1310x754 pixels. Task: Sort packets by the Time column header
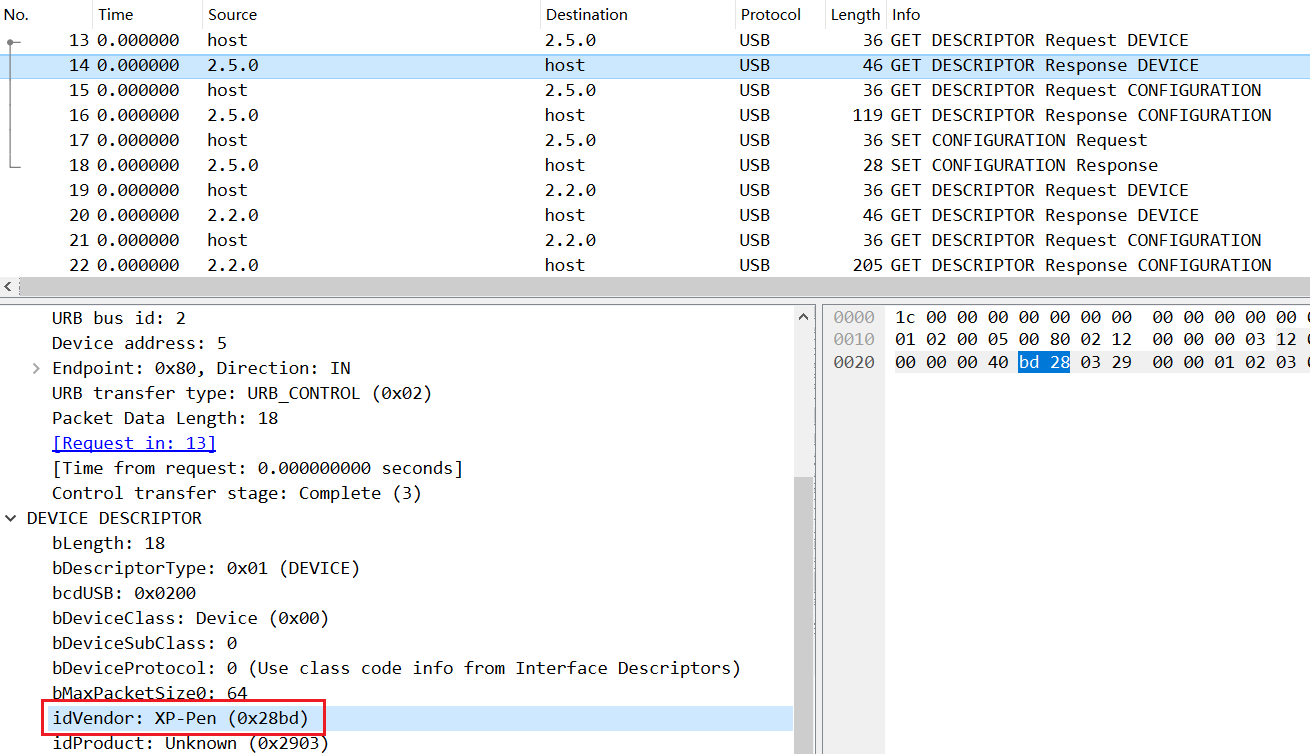click(x=148, y=14)
